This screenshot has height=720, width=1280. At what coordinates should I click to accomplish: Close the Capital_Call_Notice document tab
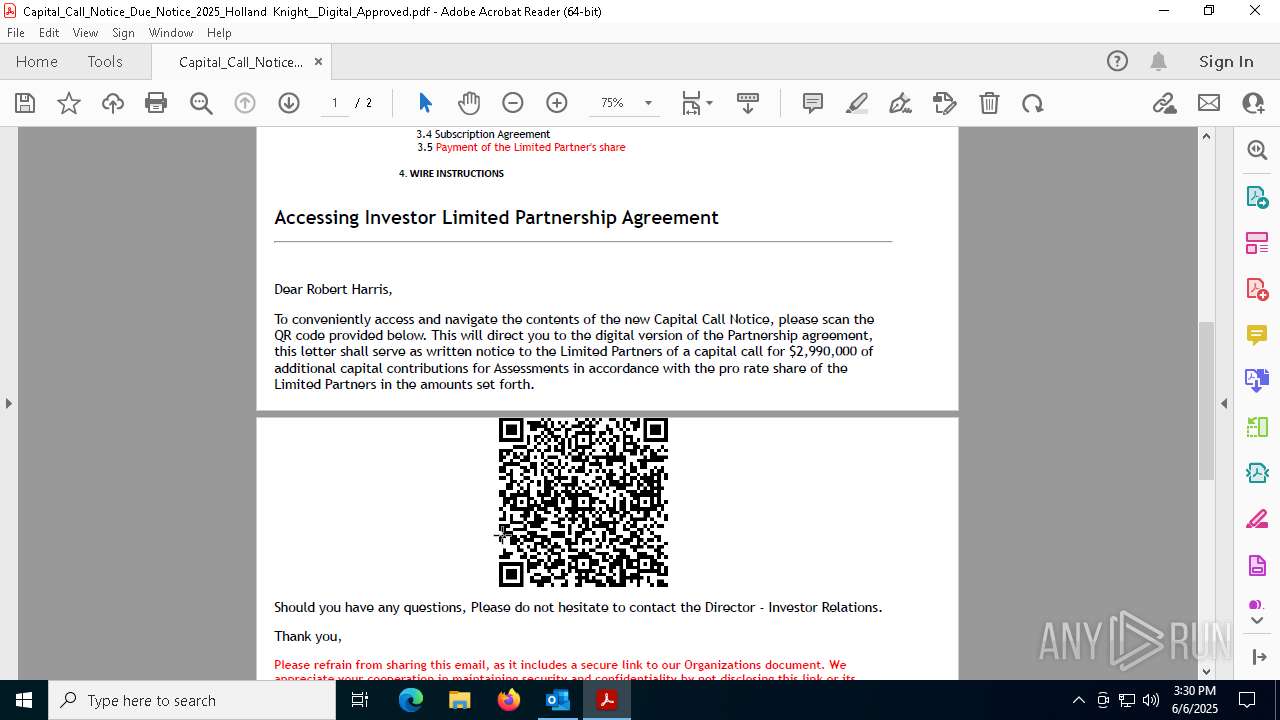318,61
